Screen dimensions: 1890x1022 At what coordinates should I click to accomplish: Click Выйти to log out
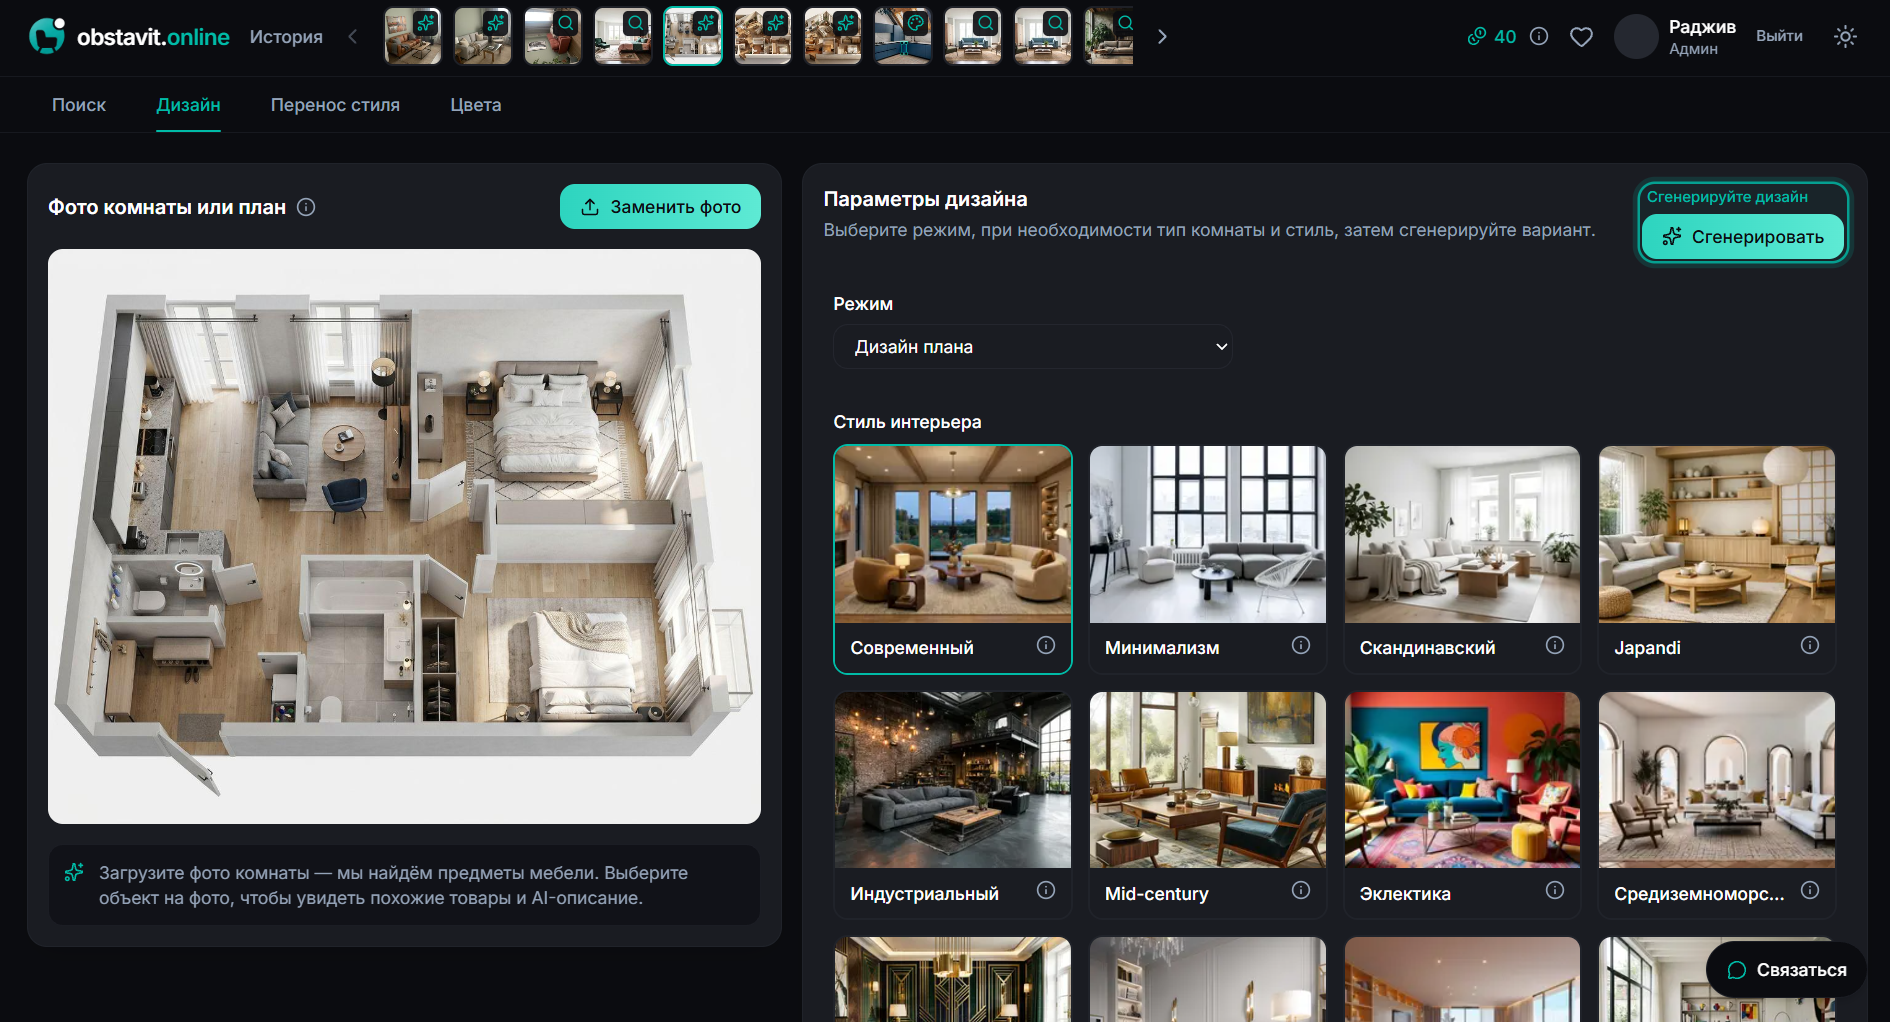(x=1779, y=36)
